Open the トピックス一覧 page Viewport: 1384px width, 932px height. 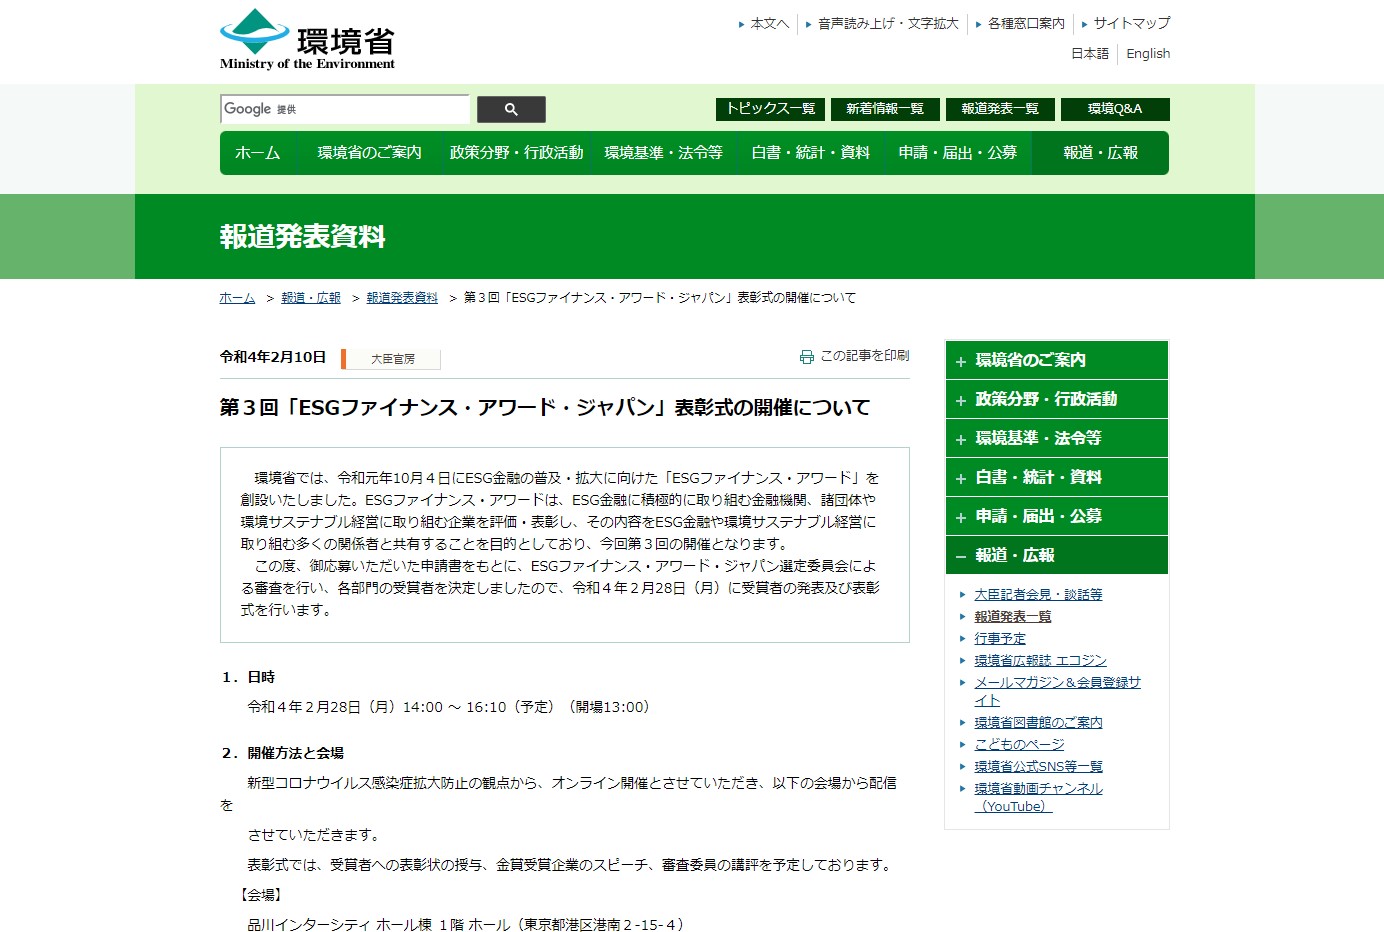[771, 109]
